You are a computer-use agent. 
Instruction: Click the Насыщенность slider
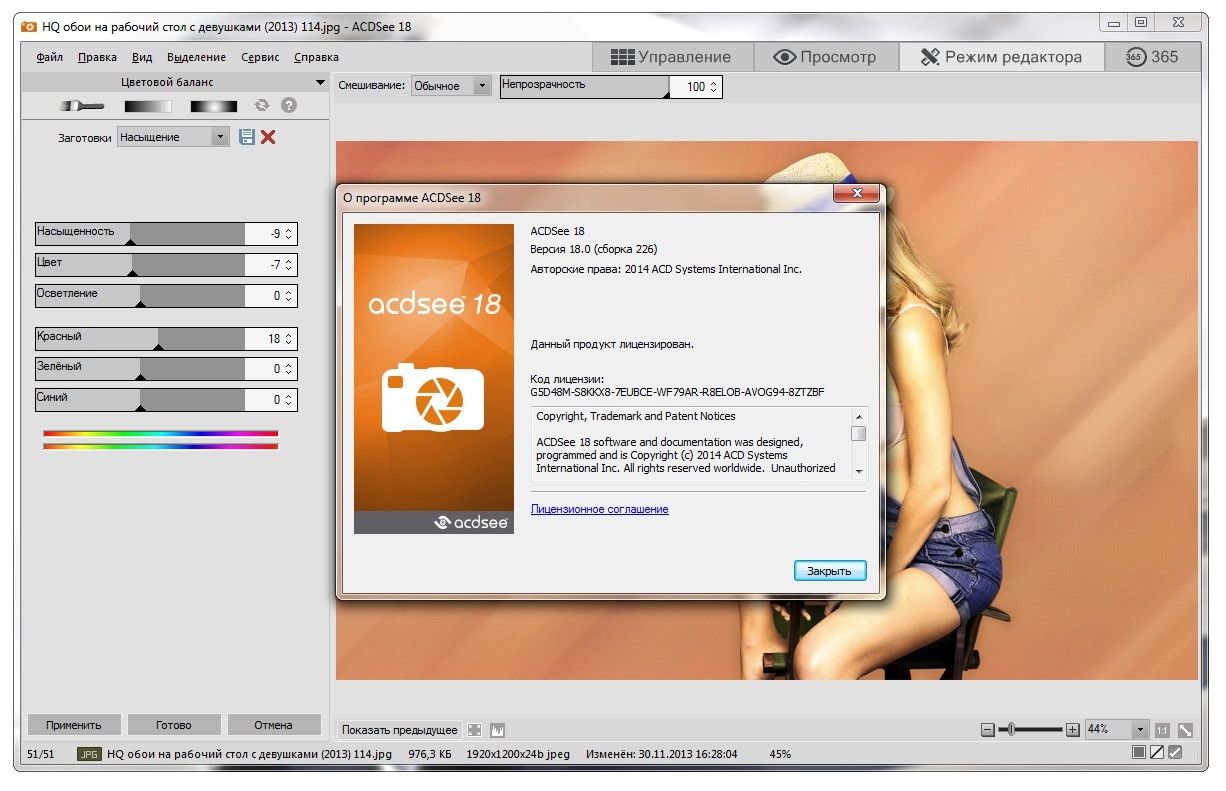coord(140,234)
